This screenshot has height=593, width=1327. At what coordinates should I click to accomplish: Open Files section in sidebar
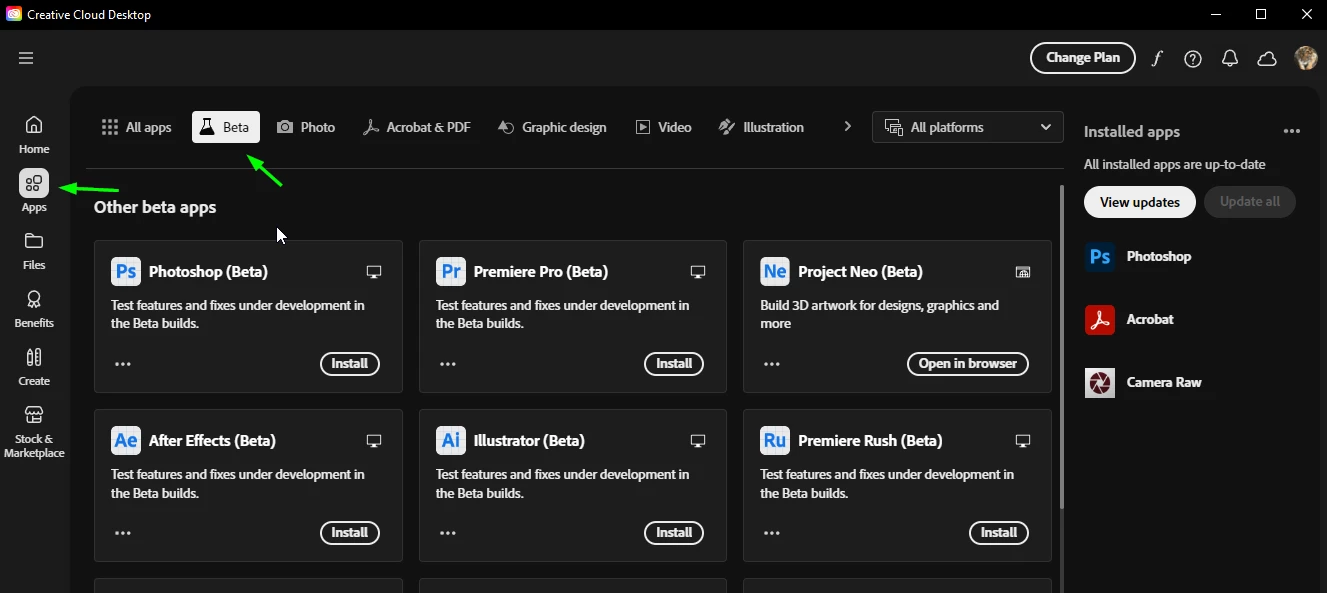34,251
